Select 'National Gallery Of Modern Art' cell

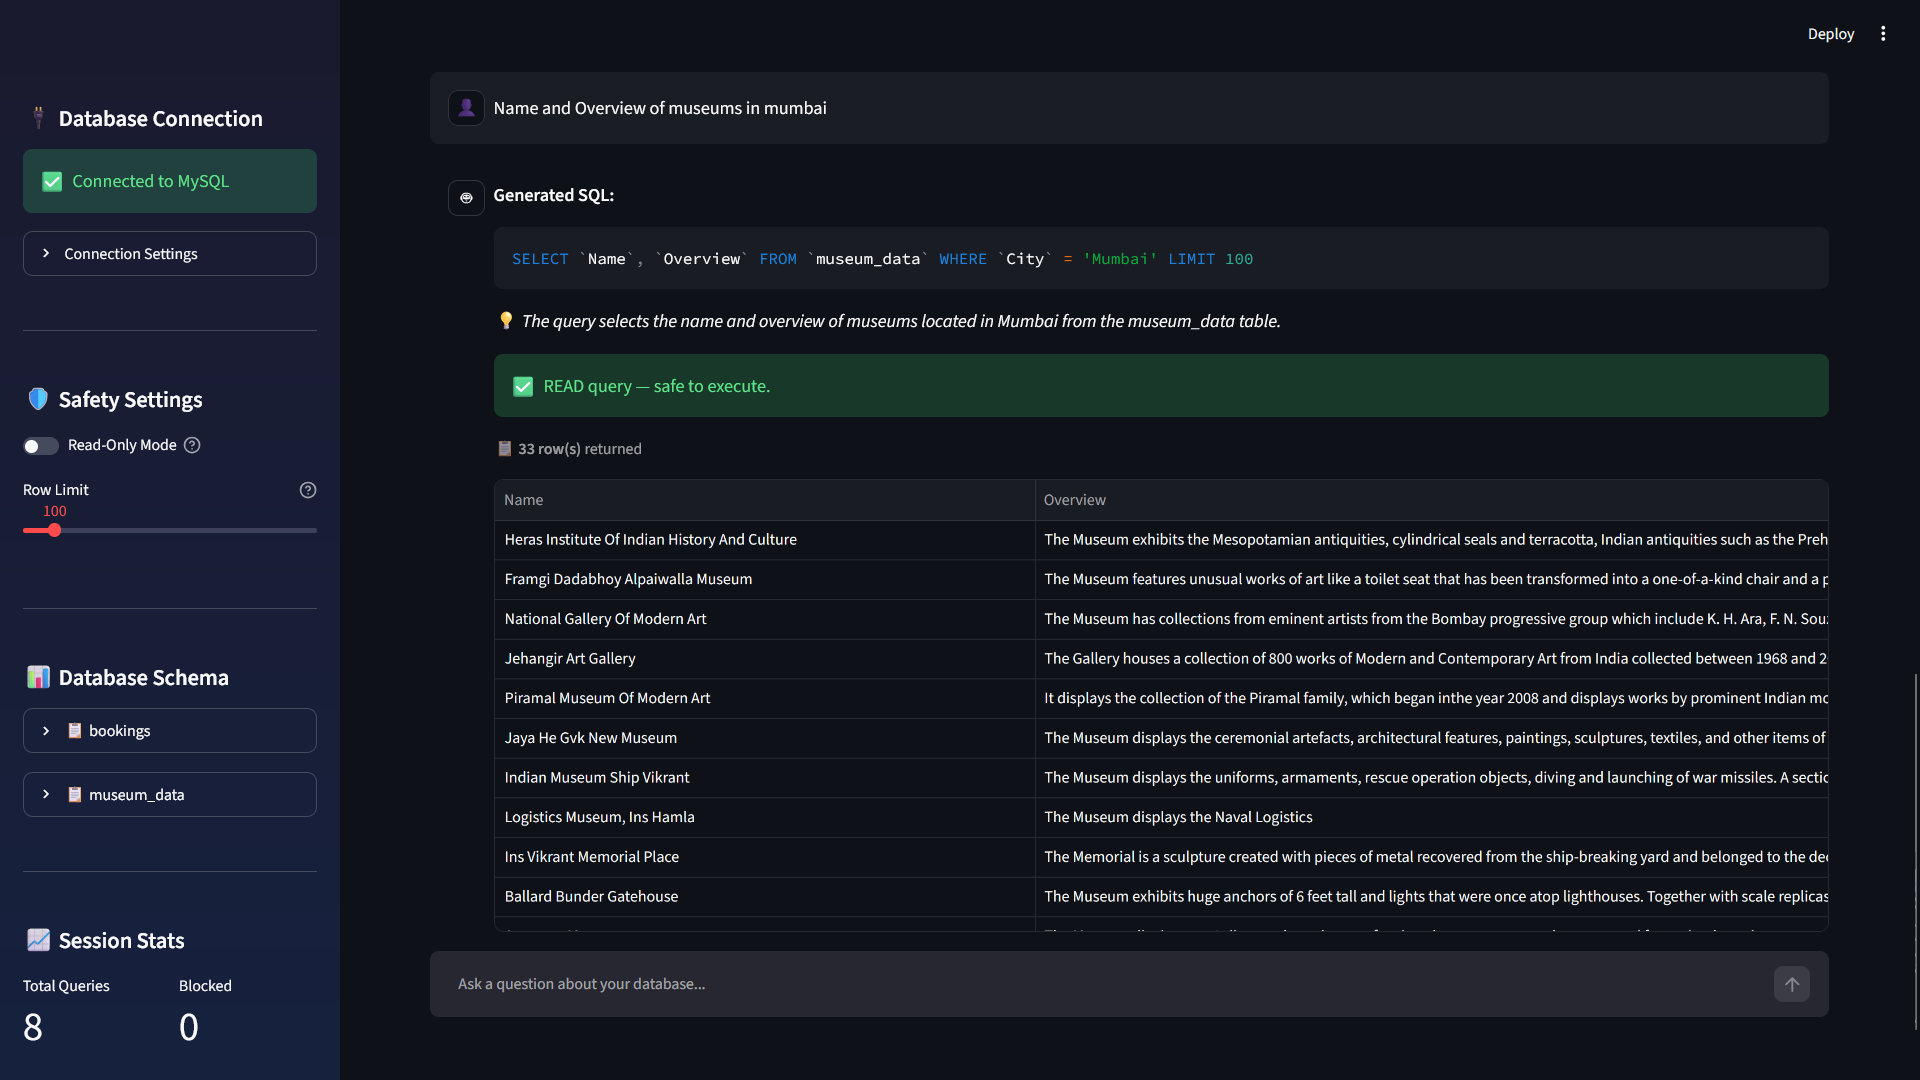[764, 619]
